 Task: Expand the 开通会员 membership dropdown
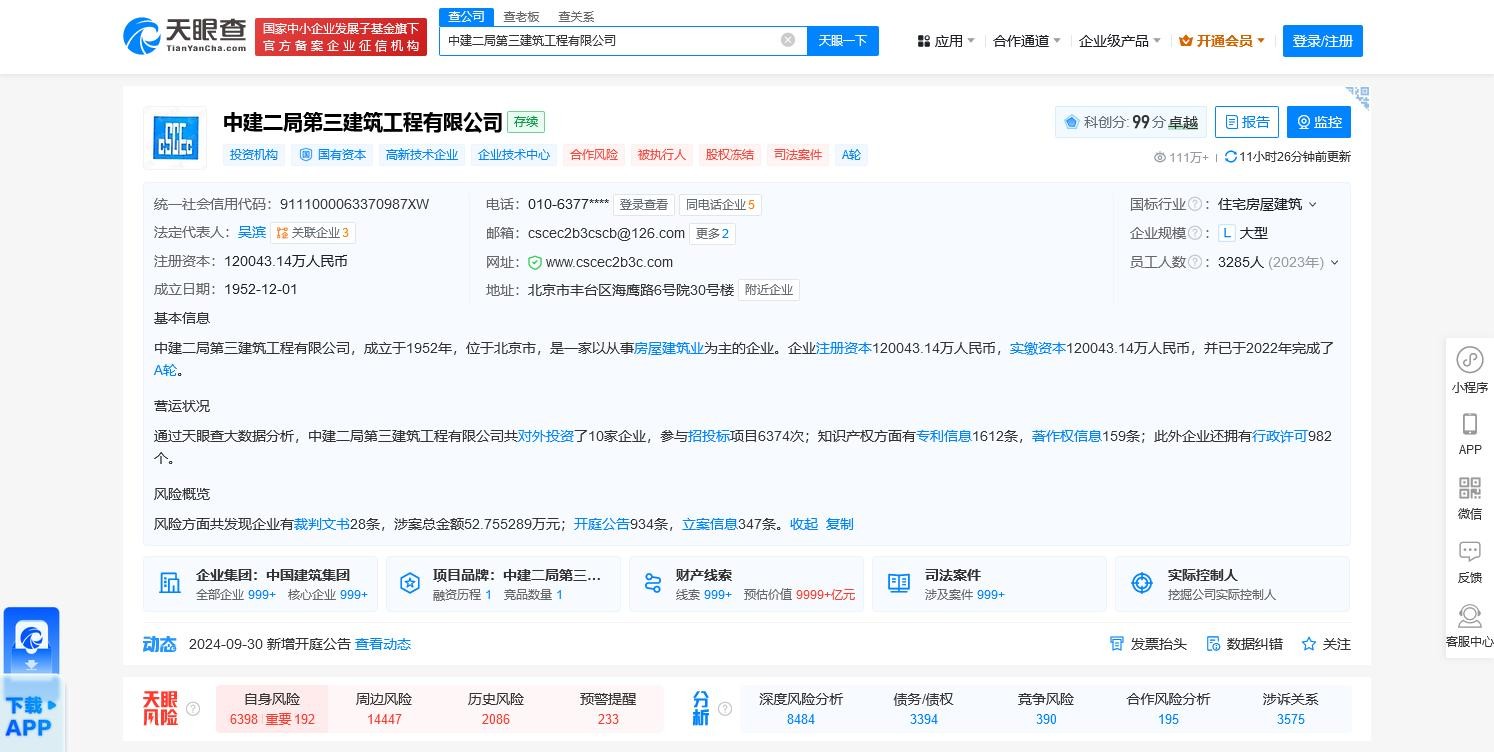1222,41
